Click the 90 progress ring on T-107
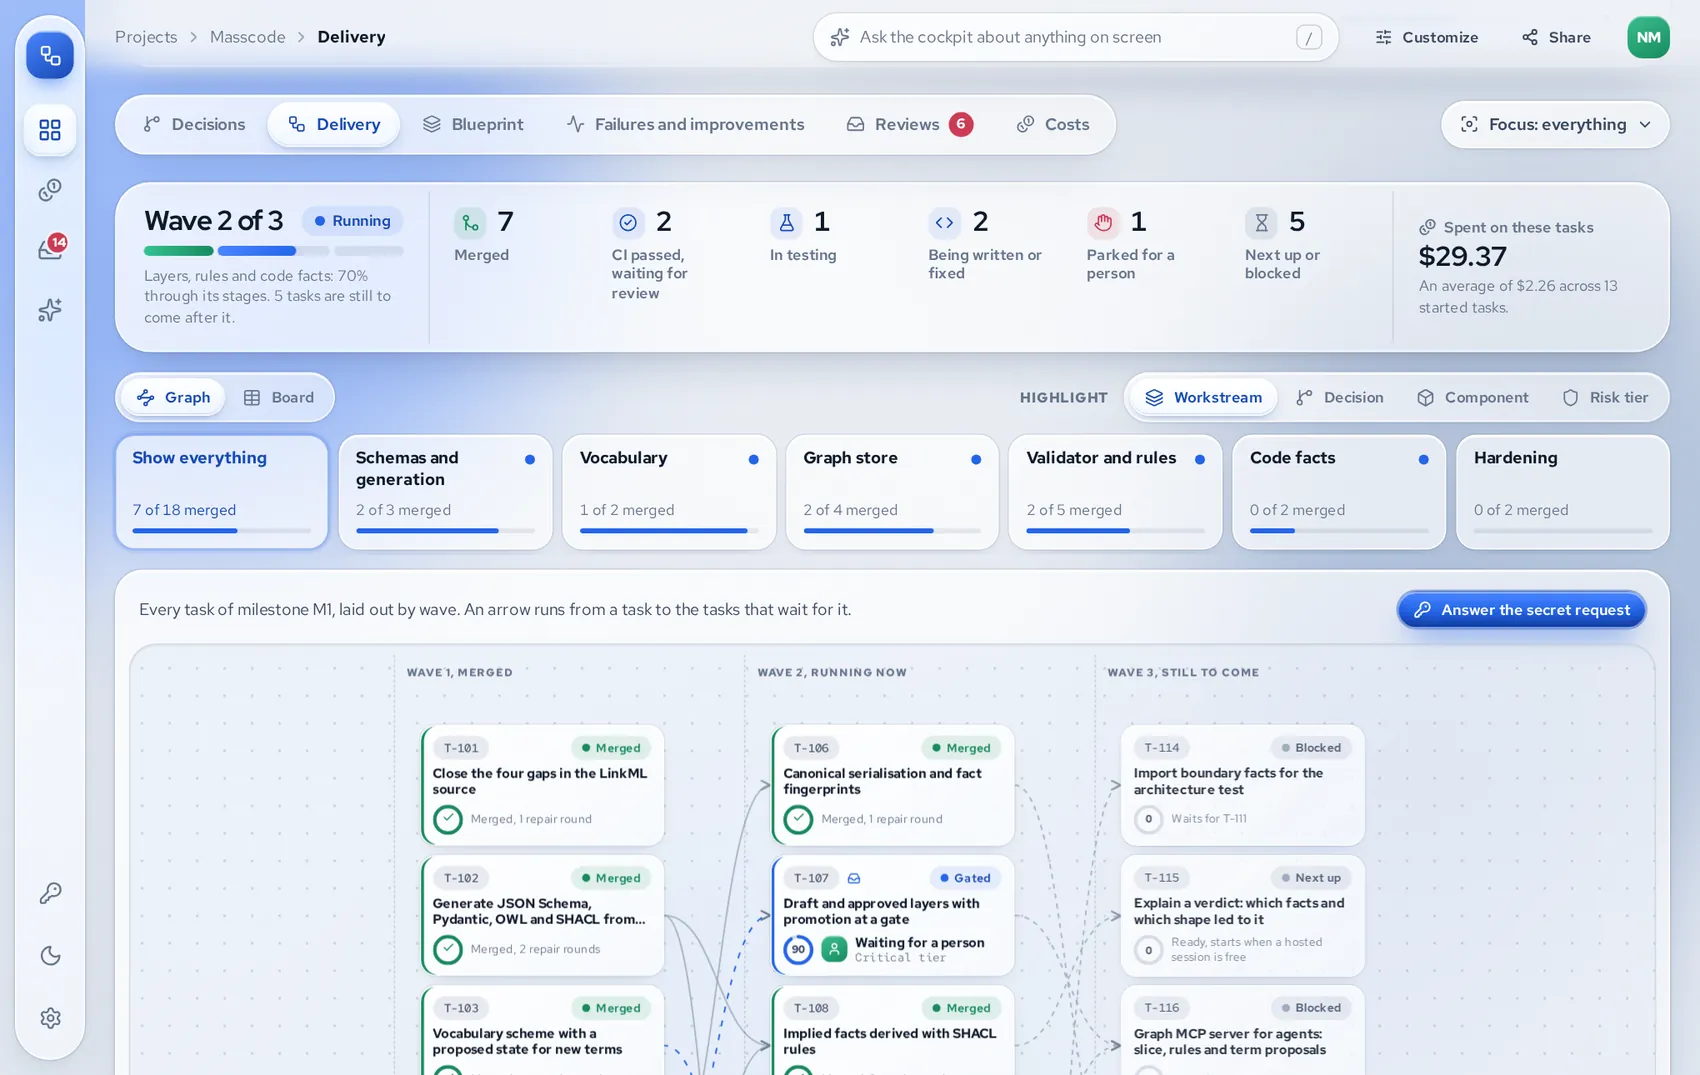Screen dimensions: 1700x1075 point(798,949)
